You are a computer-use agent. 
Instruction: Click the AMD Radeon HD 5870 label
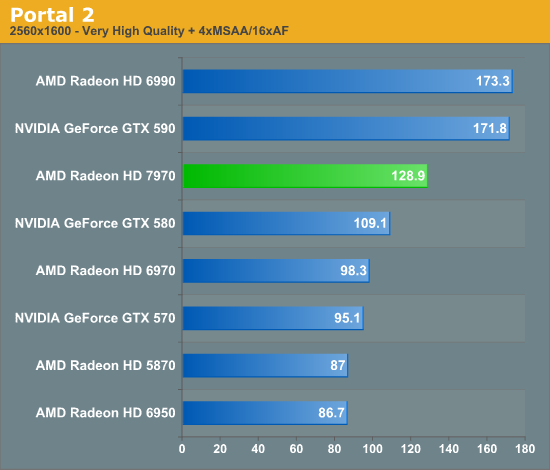(105, 365)
